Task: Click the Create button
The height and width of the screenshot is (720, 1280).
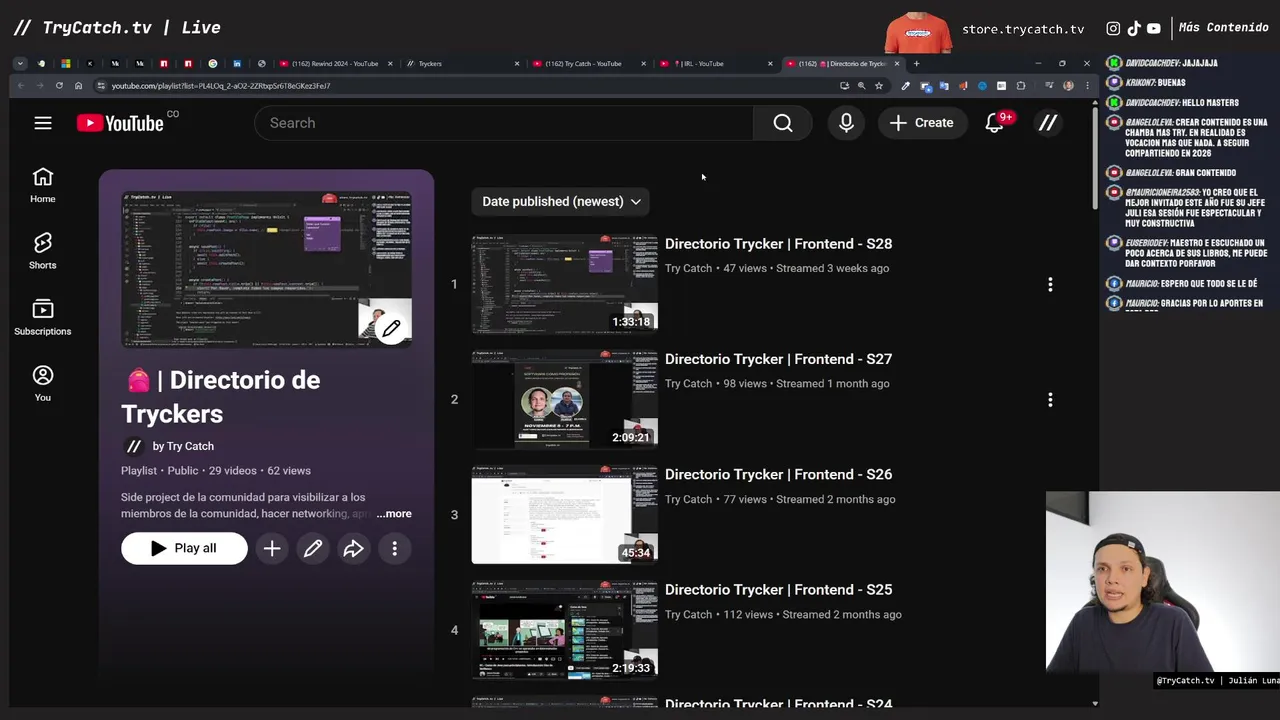Action: point(922,123)
